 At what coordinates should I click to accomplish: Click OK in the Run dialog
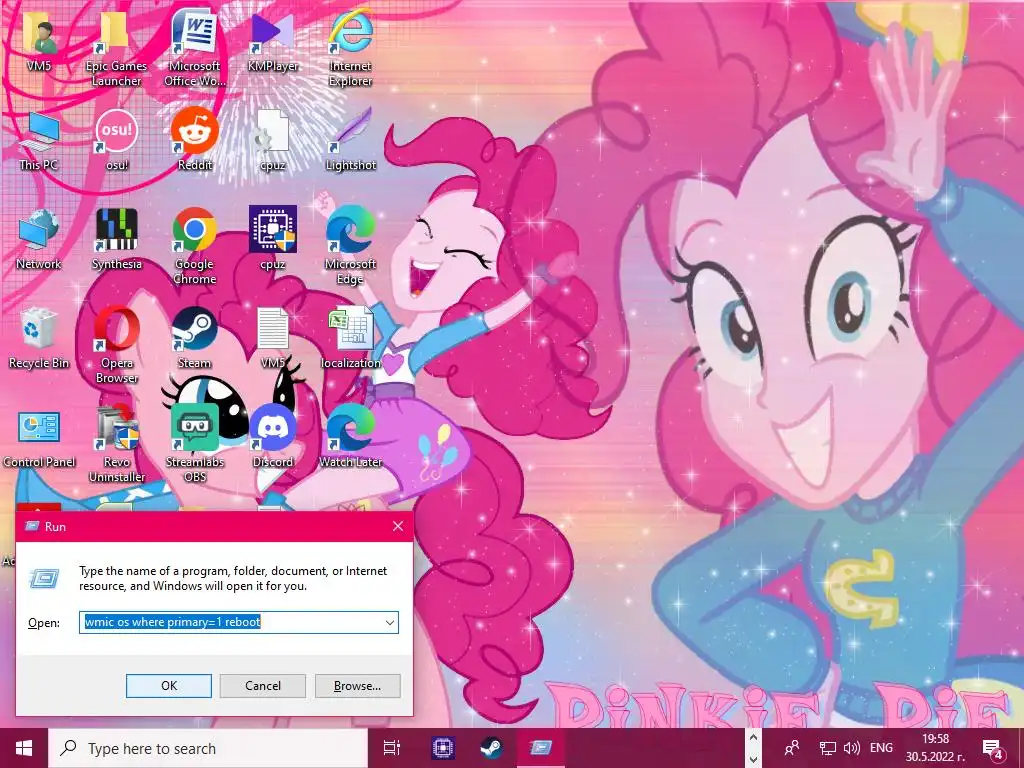point(168,686)
